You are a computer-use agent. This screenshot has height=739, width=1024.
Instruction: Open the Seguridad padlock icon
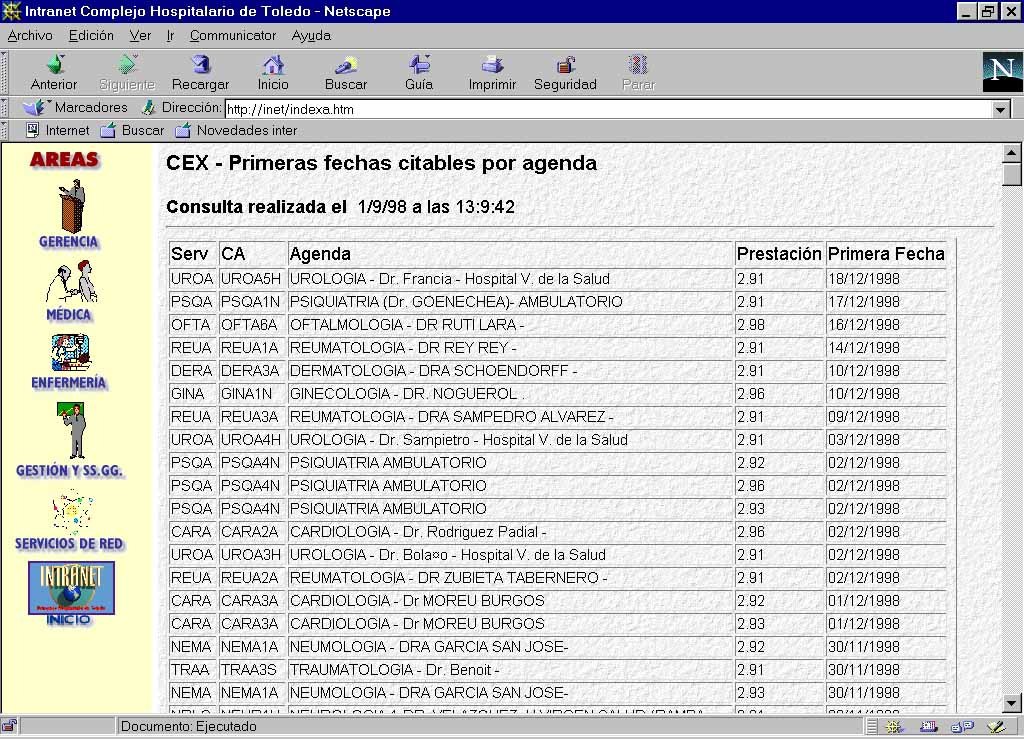point(565,66)
